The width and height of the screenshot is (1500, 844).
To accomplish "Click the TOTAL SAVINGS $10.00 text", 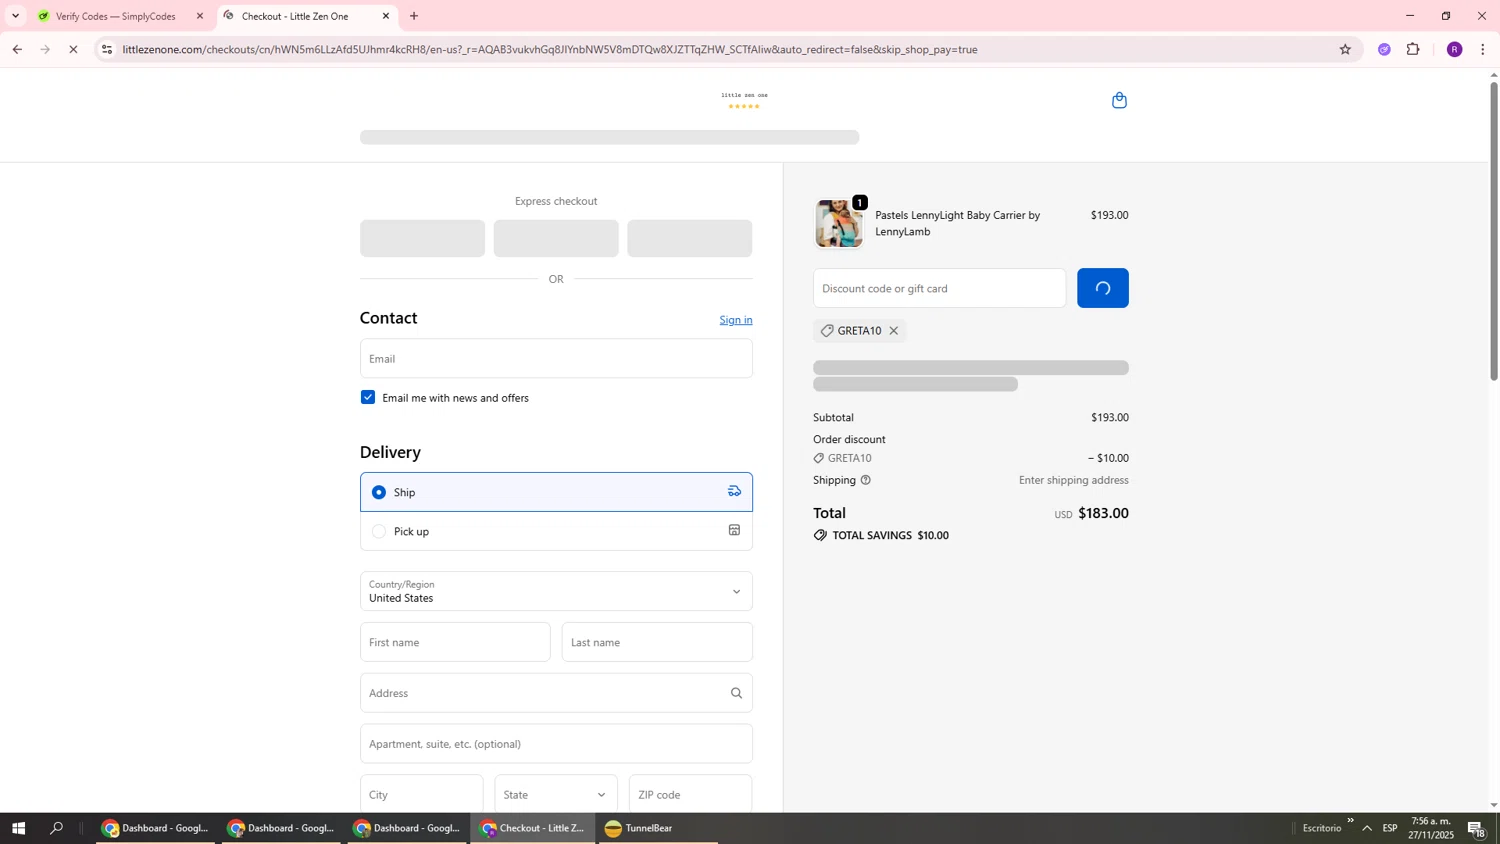I will (x=891, y=535).
